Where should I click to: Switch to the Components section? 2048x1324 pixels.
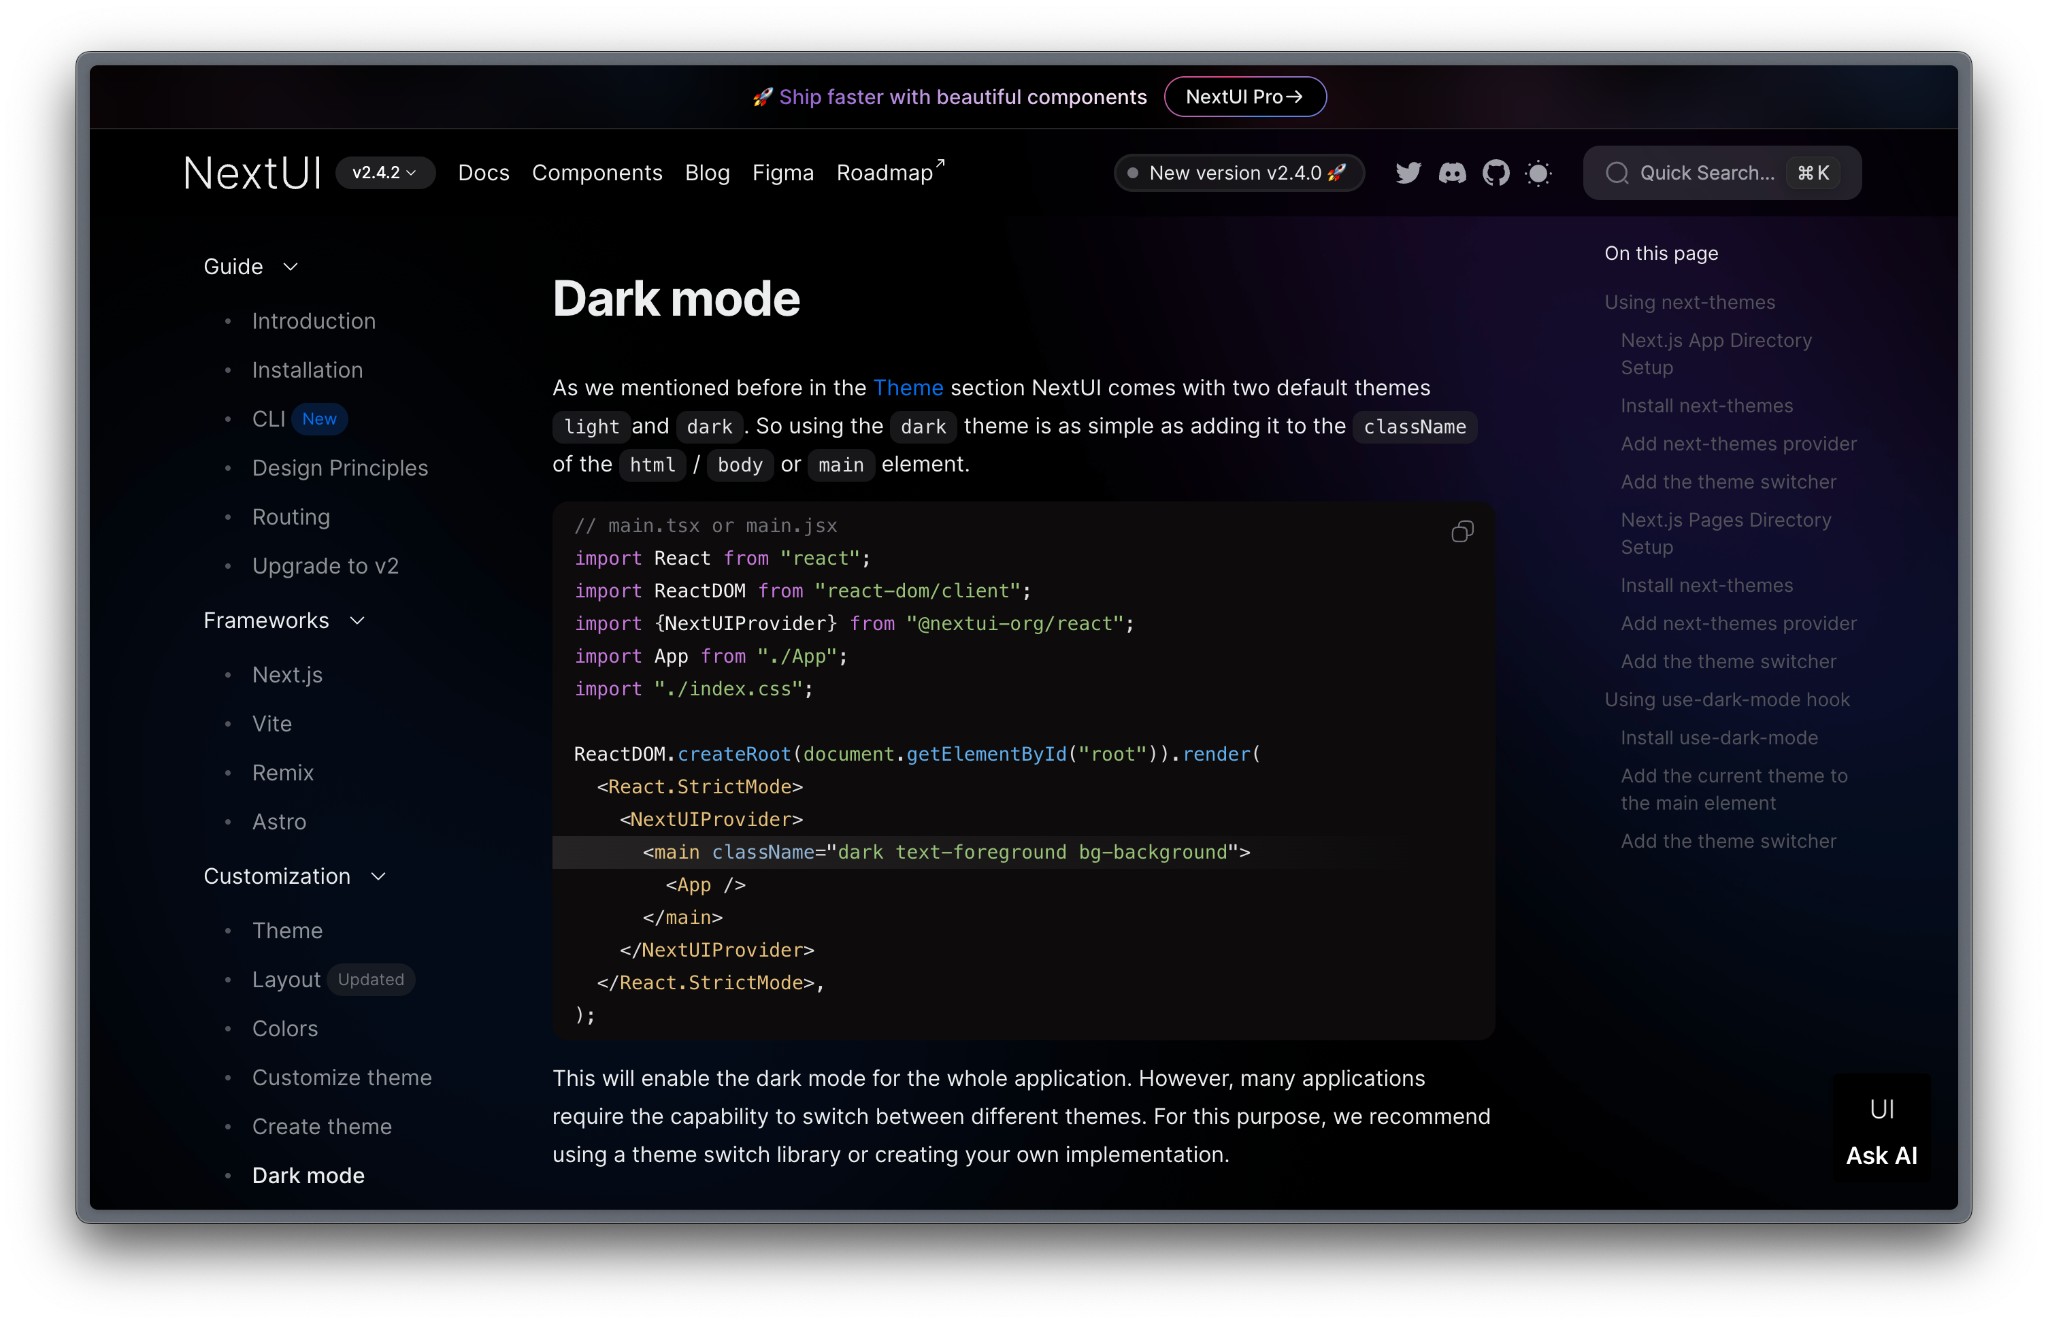(597, 172)
